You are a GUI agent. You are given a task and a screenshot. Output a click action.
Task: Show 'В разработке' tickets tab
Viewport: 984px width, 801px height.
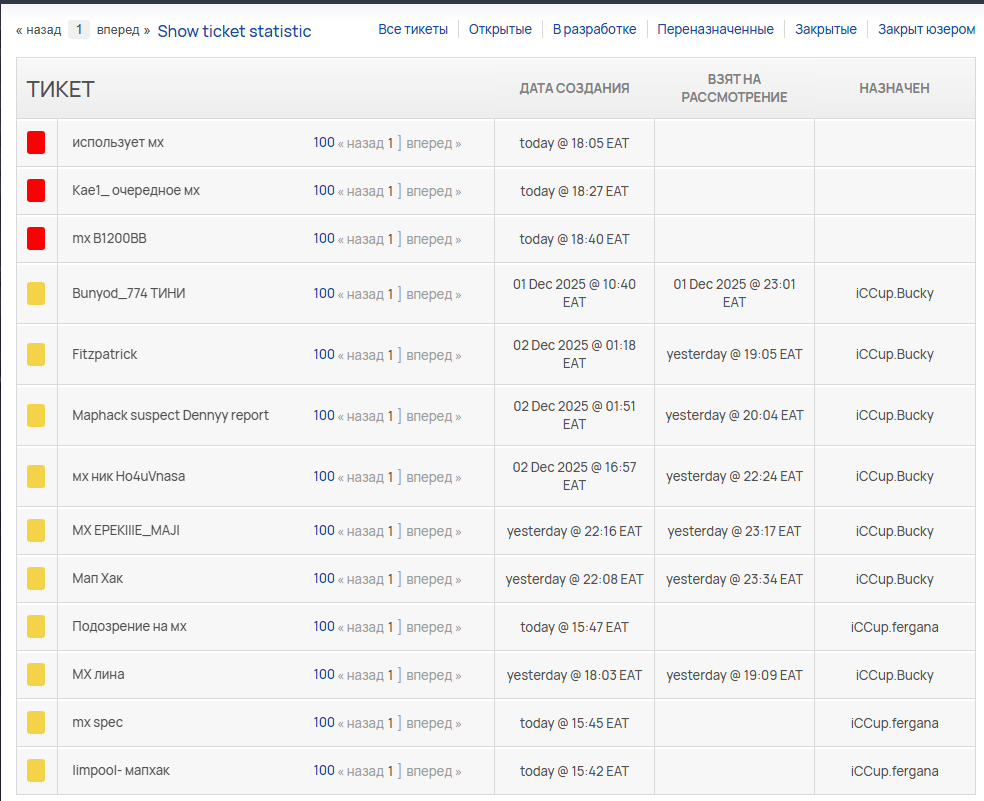click(x=594, y=29)
